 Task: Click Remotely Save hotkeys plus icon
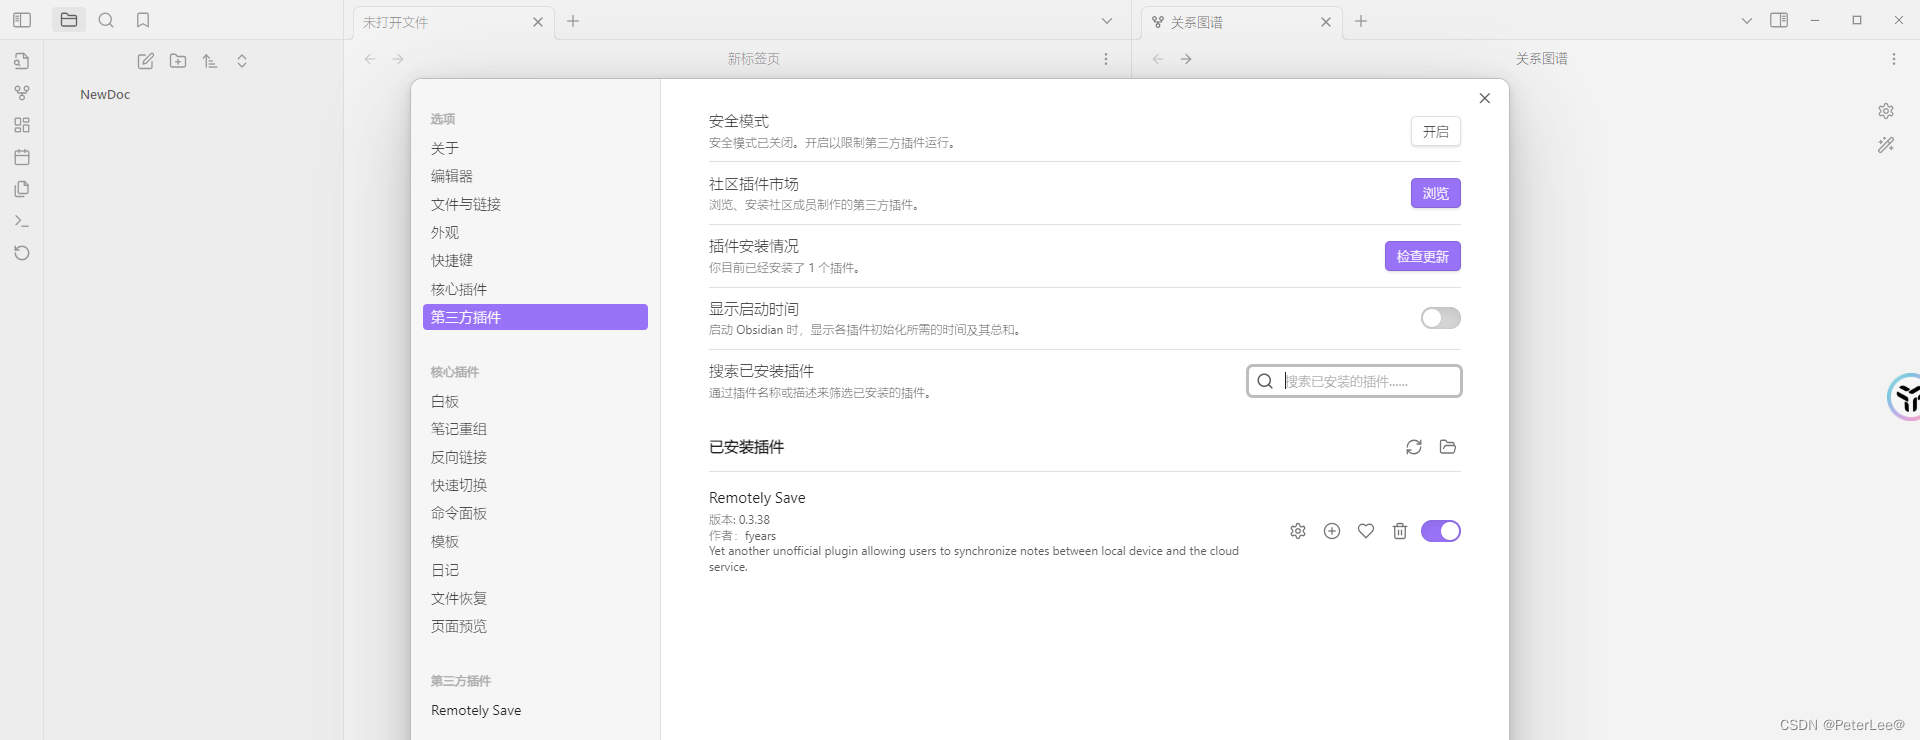1332,531
